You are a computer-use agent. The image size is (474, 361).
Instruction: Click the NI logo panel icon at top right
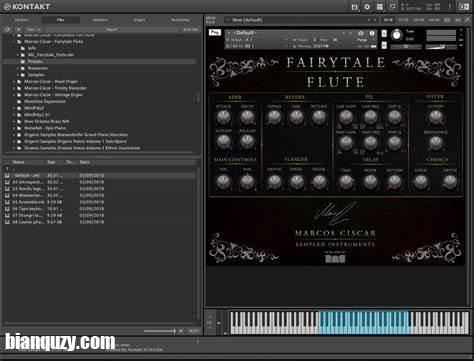tap(464, 7)
